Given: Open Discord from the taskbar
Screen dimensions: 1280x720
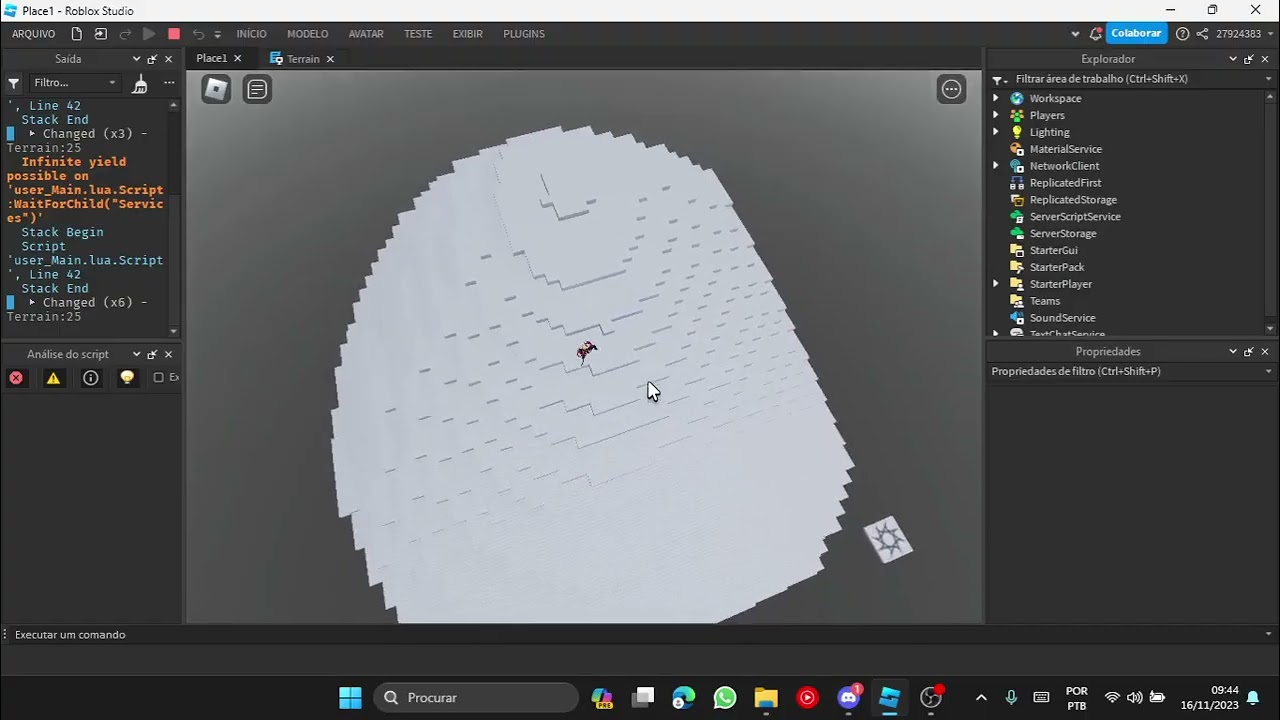Looking at the screenshot, I should pyautogui.click(x=849, y=697).
